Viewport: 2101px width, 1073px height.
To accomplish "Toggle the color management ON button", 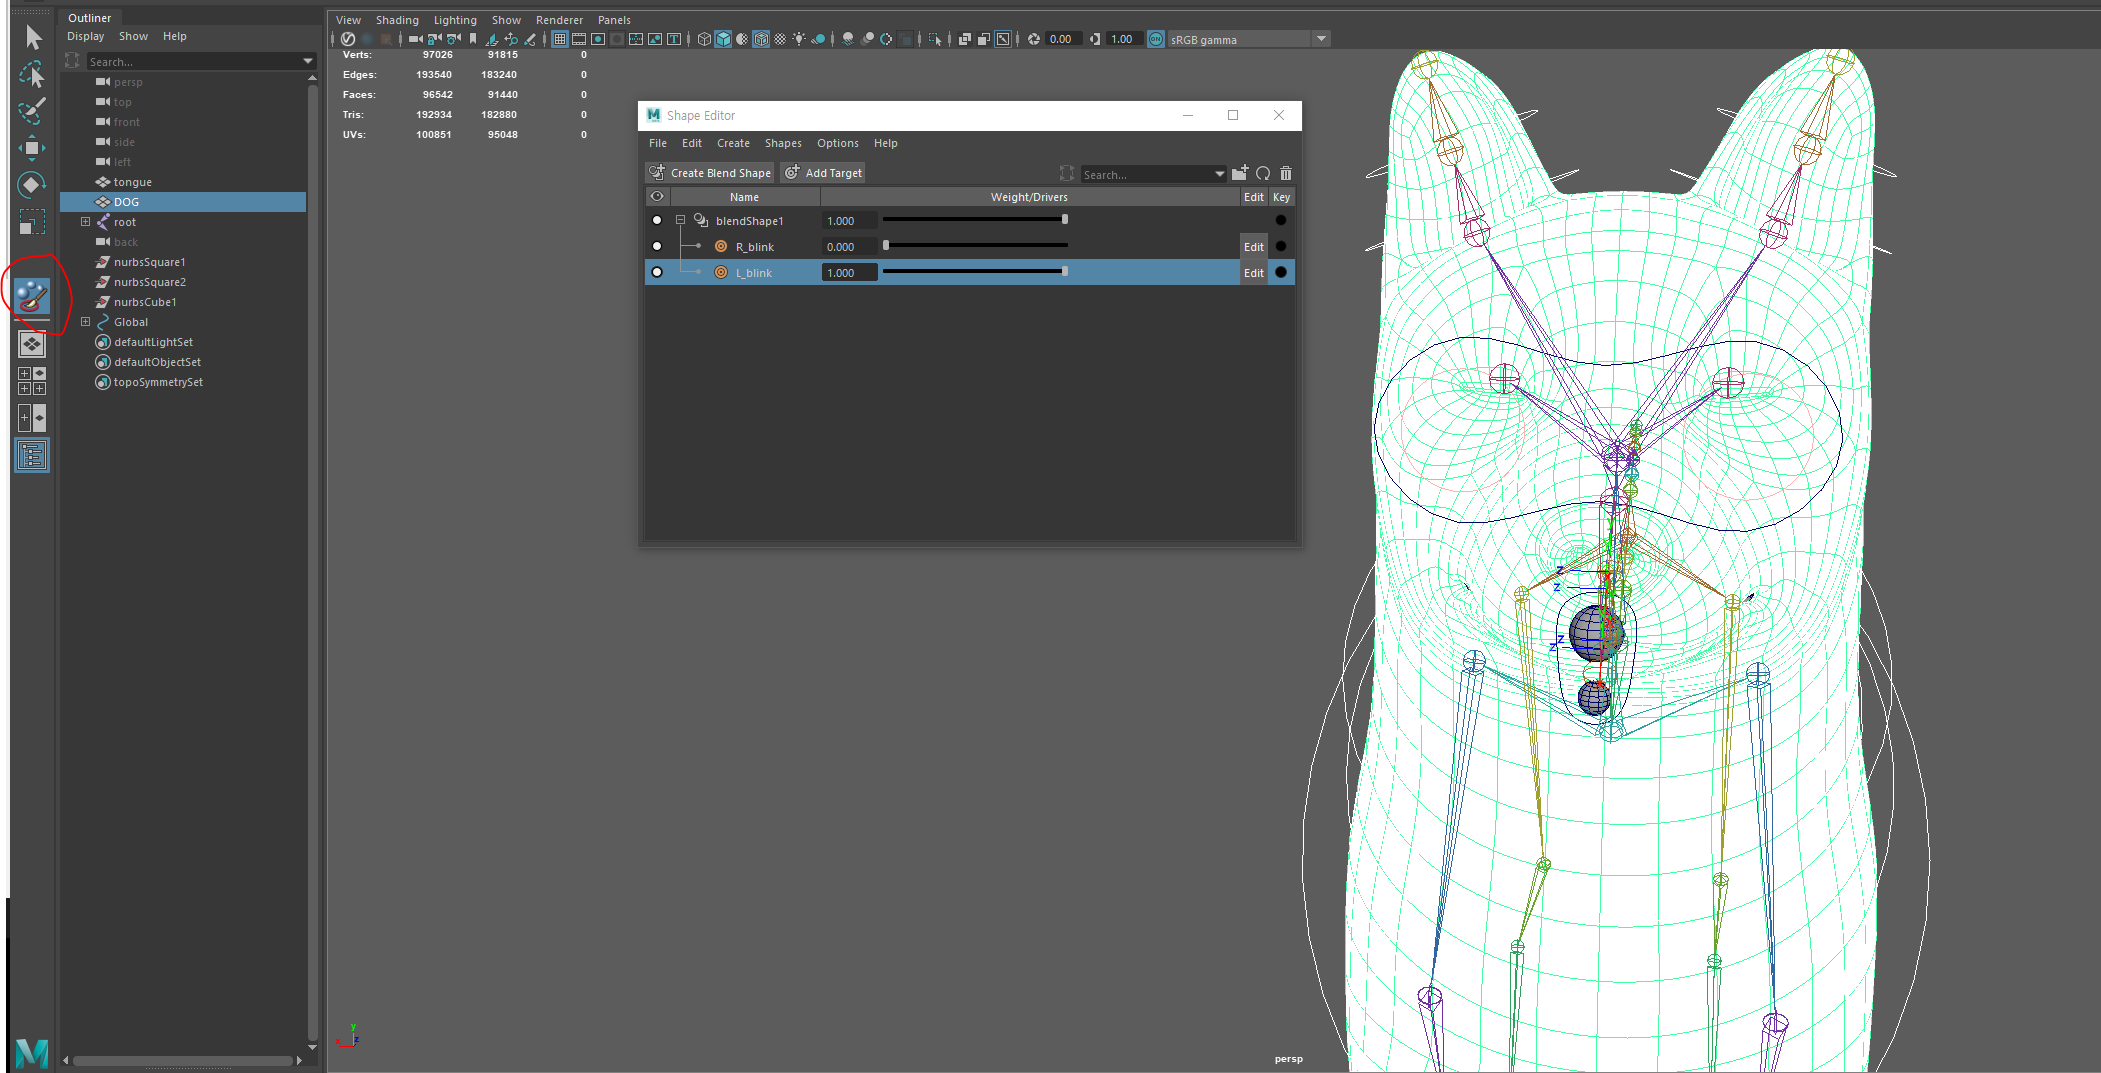I will [x=1156, y=39].
